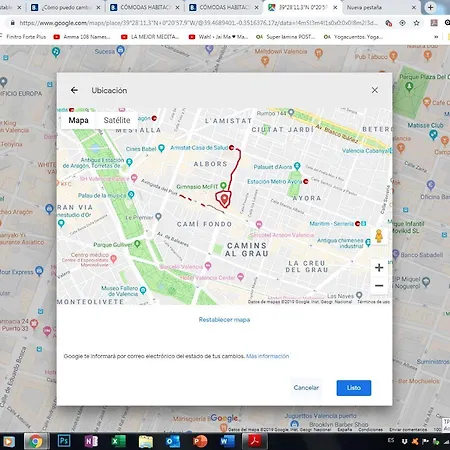
Task: Select the red location pin on the map
Action: click(224, 199)
